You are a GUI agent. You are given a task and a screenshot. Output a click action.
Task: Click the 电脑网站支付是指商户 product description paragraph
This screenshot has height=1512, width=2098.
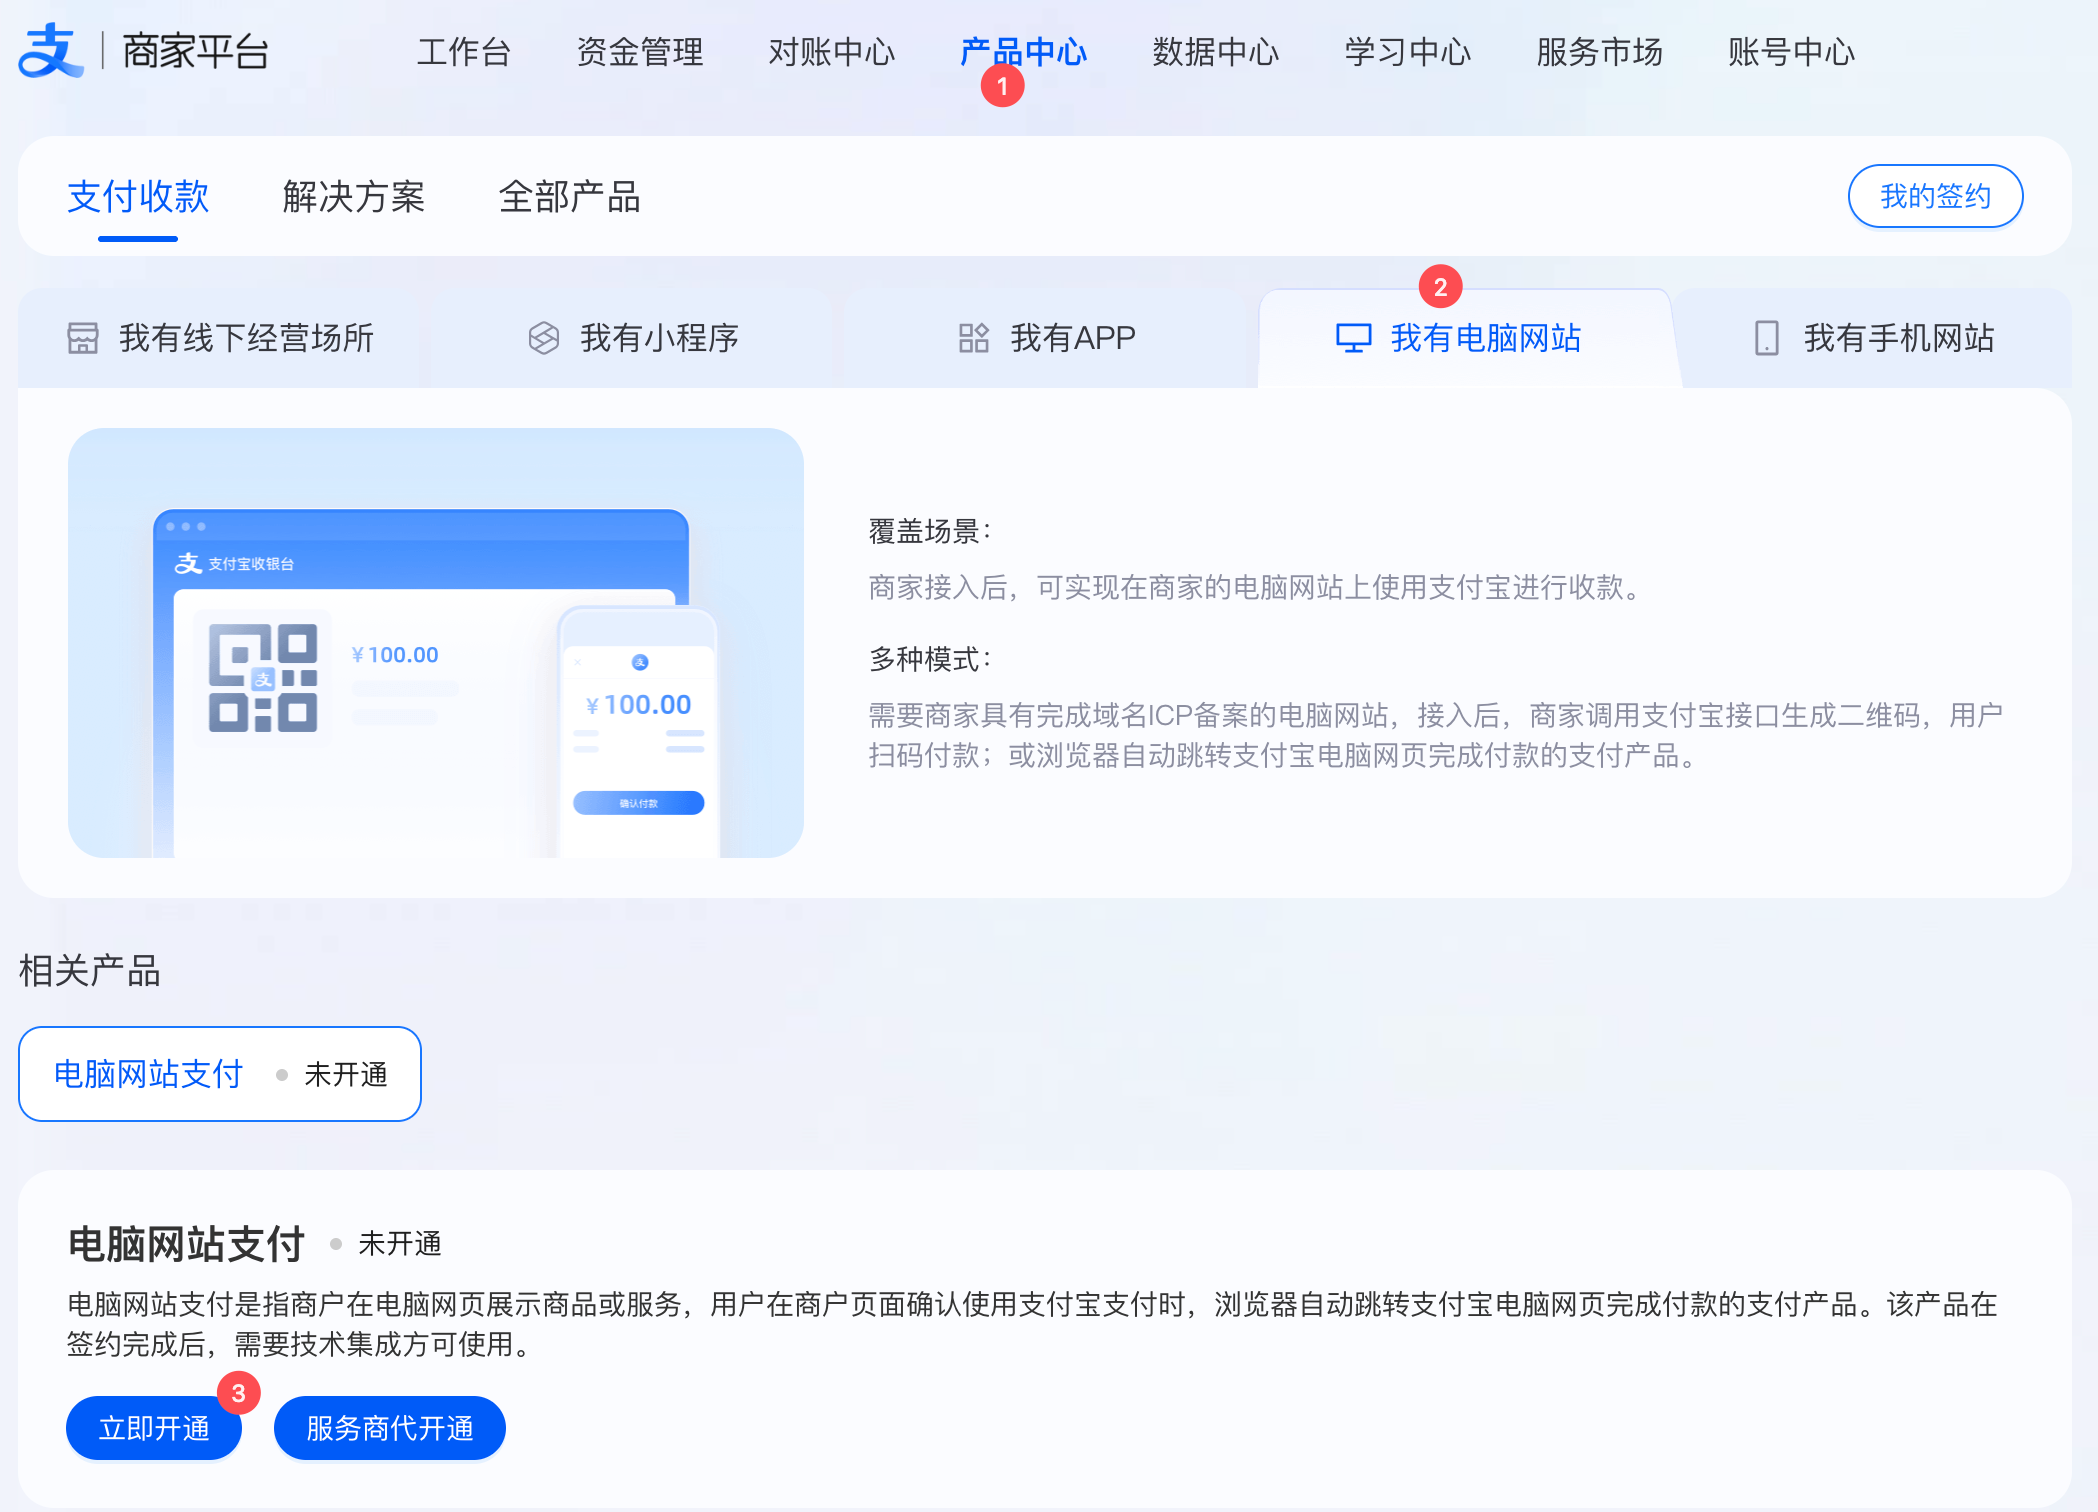click(1032, 1324)
